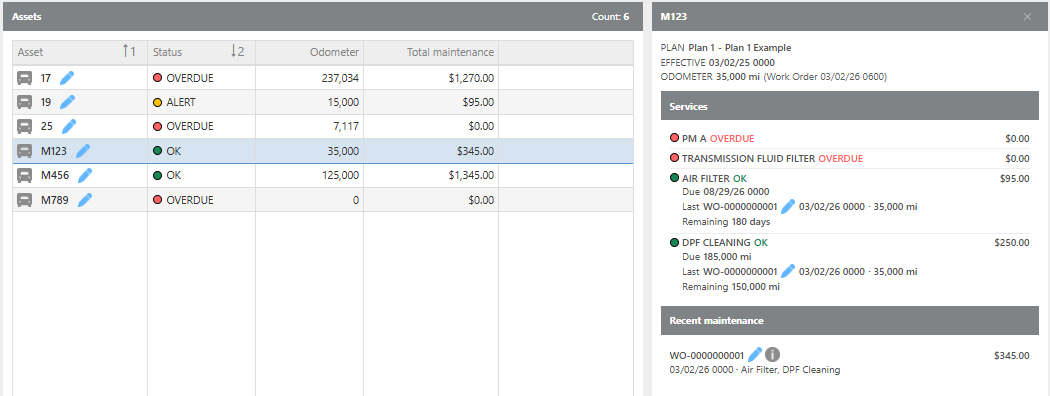This screenshot has width=1050, height=396.
Task: Collapse AIR FILTER OK service row
Action: tap(849, 200)
